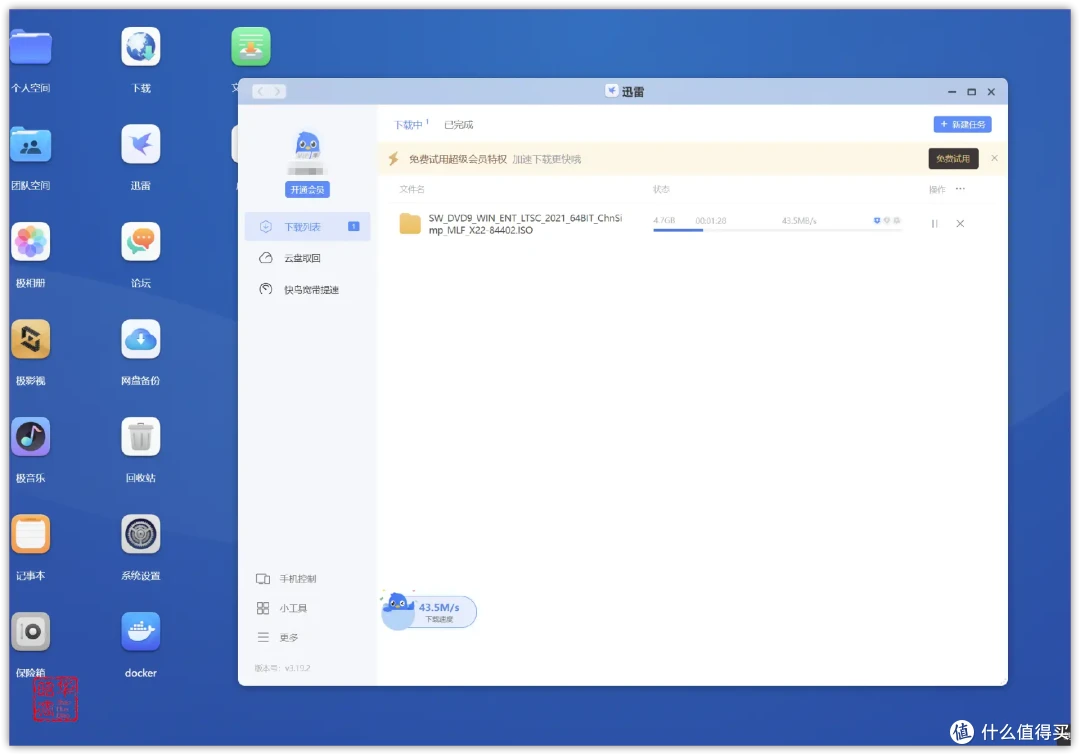
Task: Dismiss the membership trial banner
Action: tap(995, 158)
